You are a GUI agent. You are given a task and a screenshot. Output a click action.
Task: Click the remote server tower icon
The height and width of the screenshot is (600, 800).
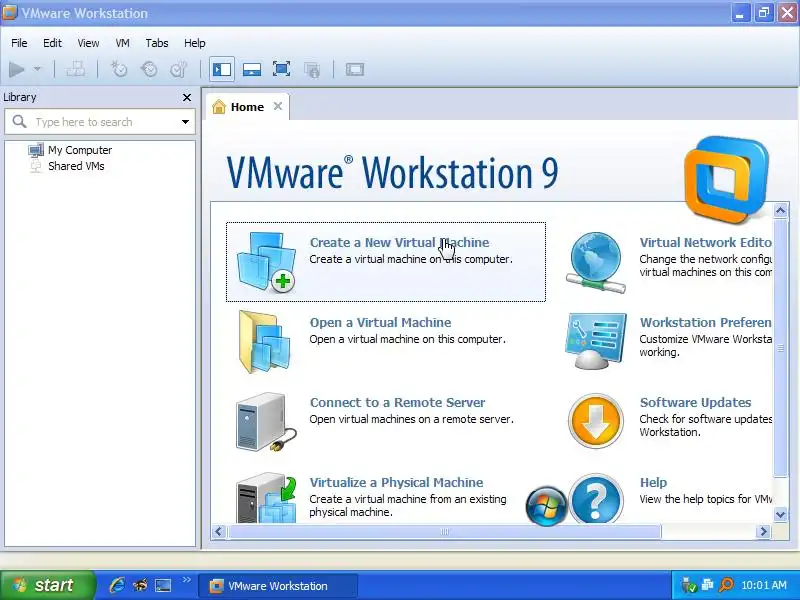pyautogui.click(x=265, y=421)
